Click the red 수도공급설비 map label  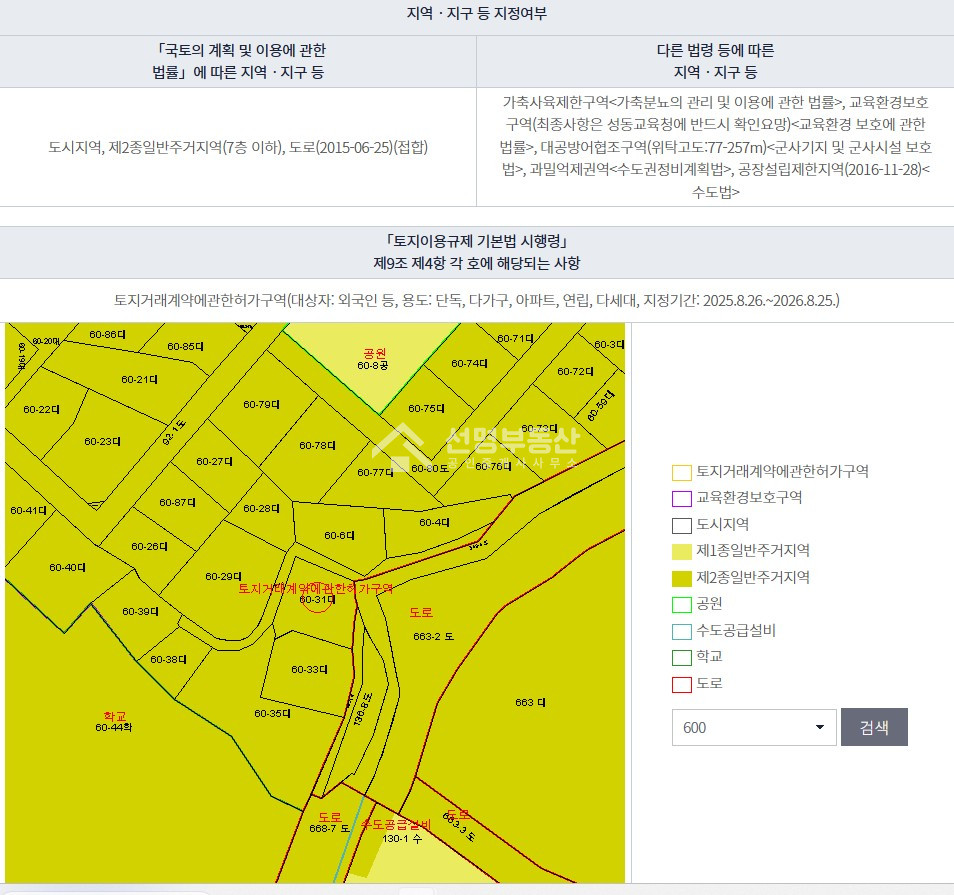[x=396, y=825]
